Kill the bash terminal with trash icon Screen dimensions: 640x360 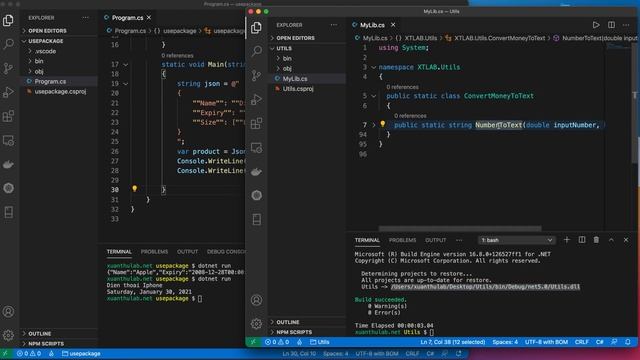tap(596, 240)
